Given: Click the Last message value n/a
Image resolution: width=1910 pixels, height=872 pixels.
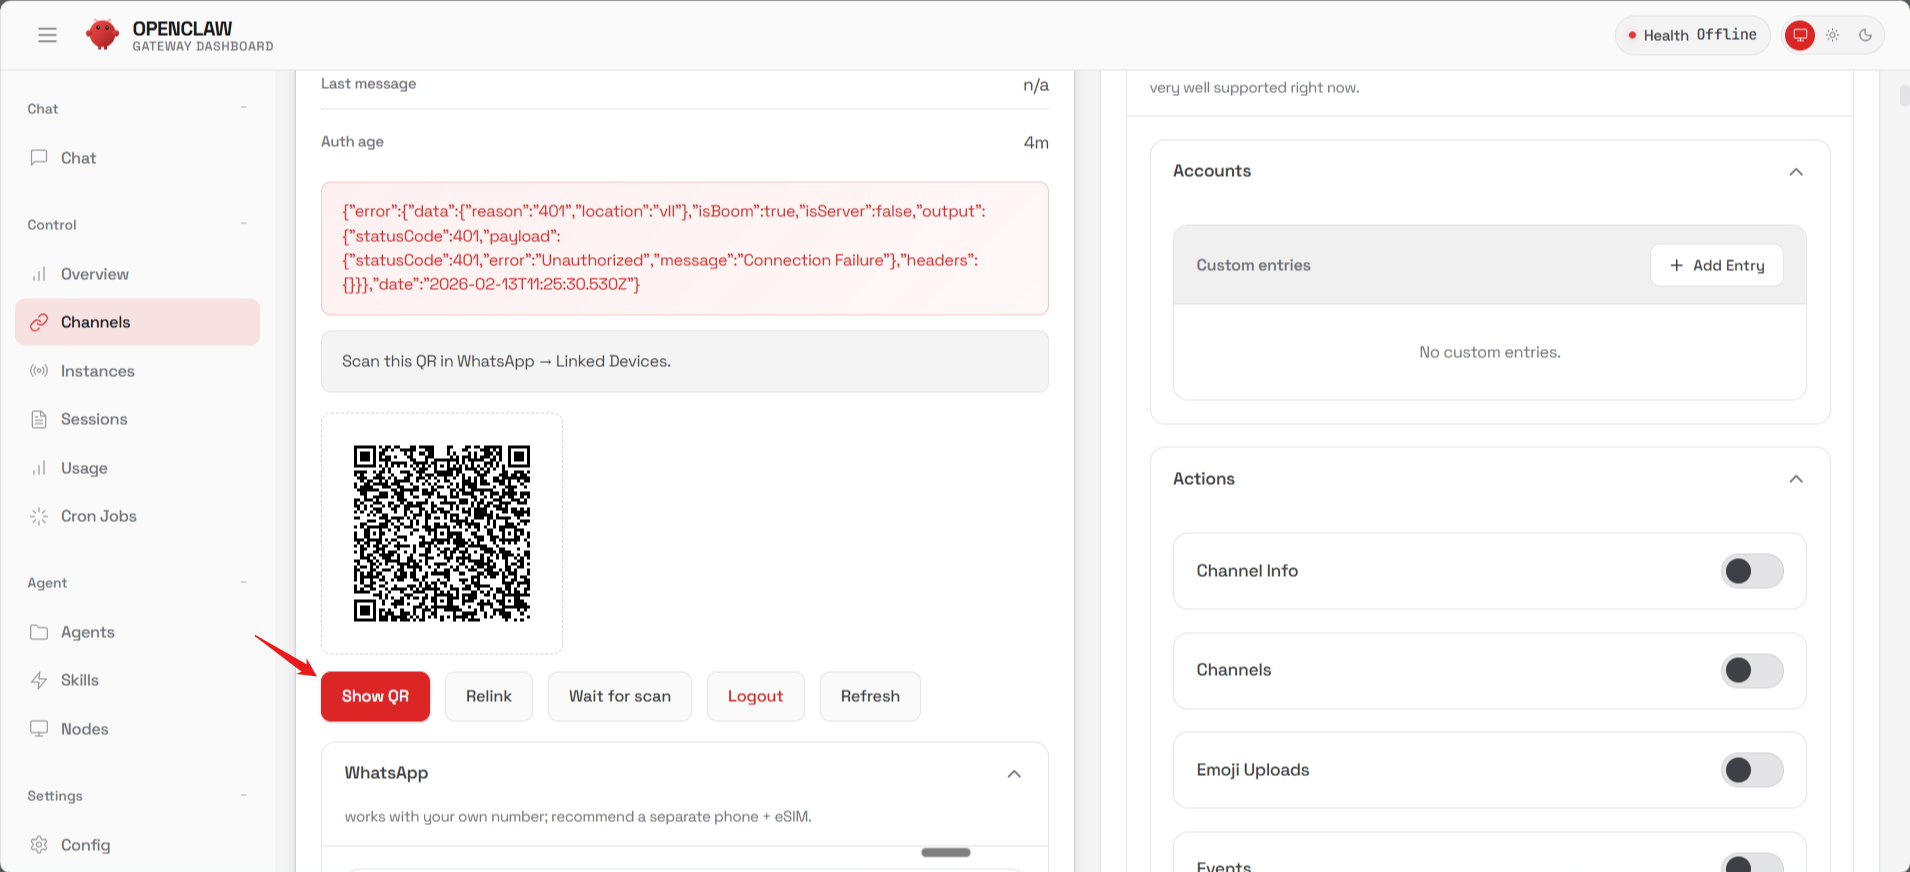Looking at the screenshot, I should click(1036, 85).
